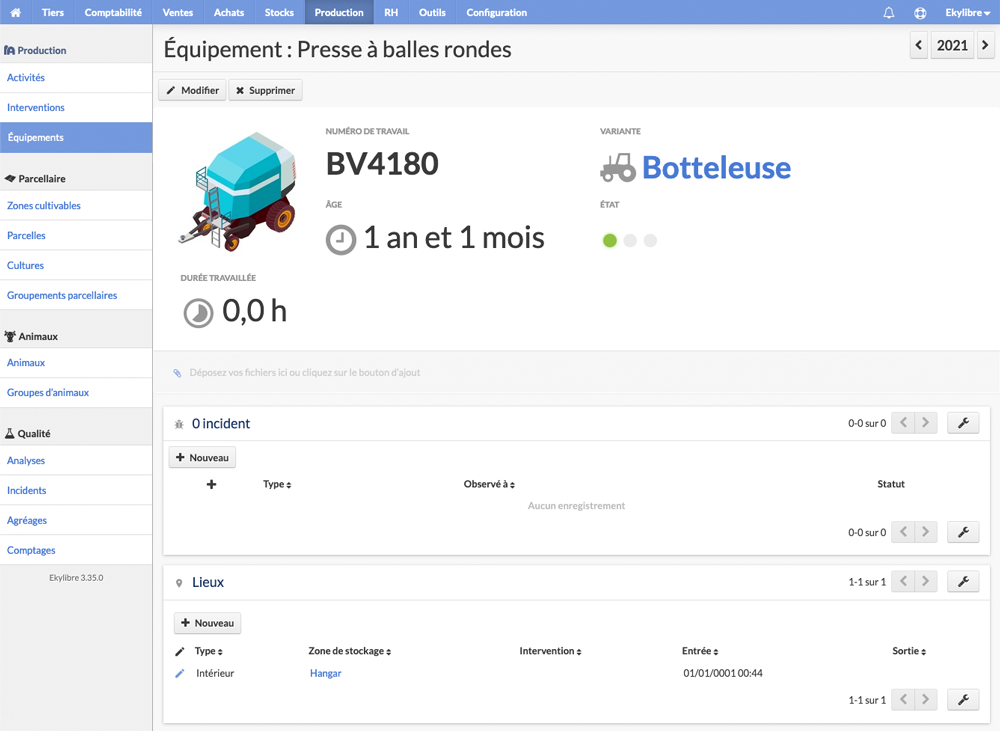Click the paperclip attachment icon
The width and height of the screenshot is (1000, 731).
(x=177, y=373)
